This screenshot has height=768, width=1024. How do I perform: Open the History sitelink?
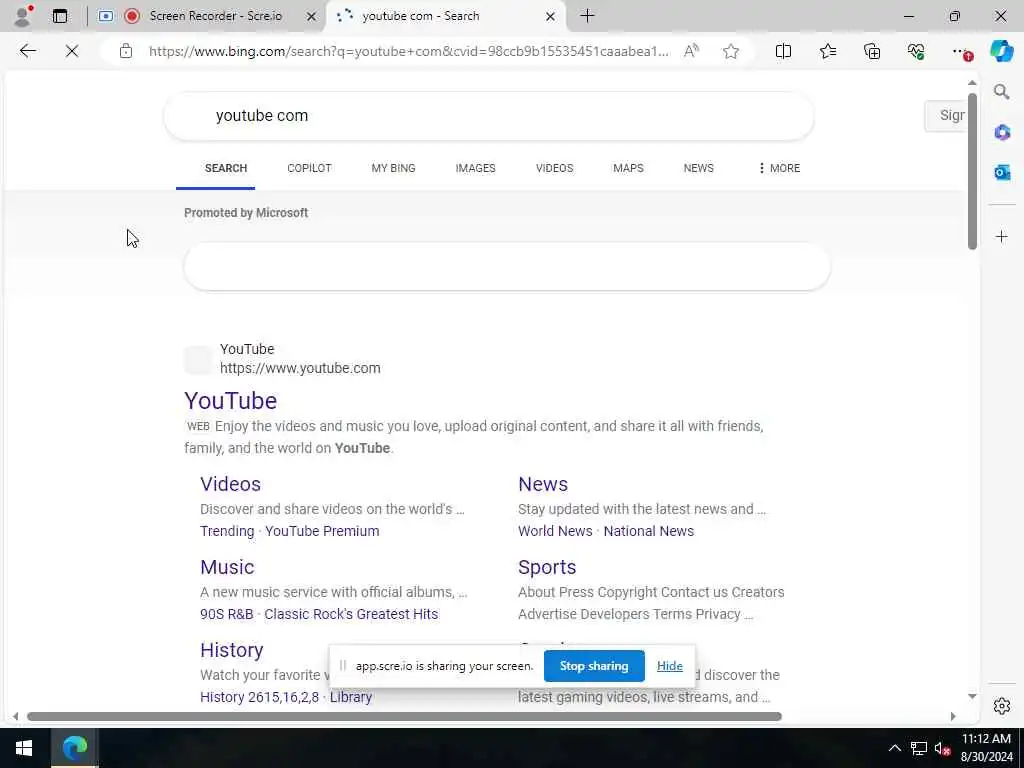point(232,650)
